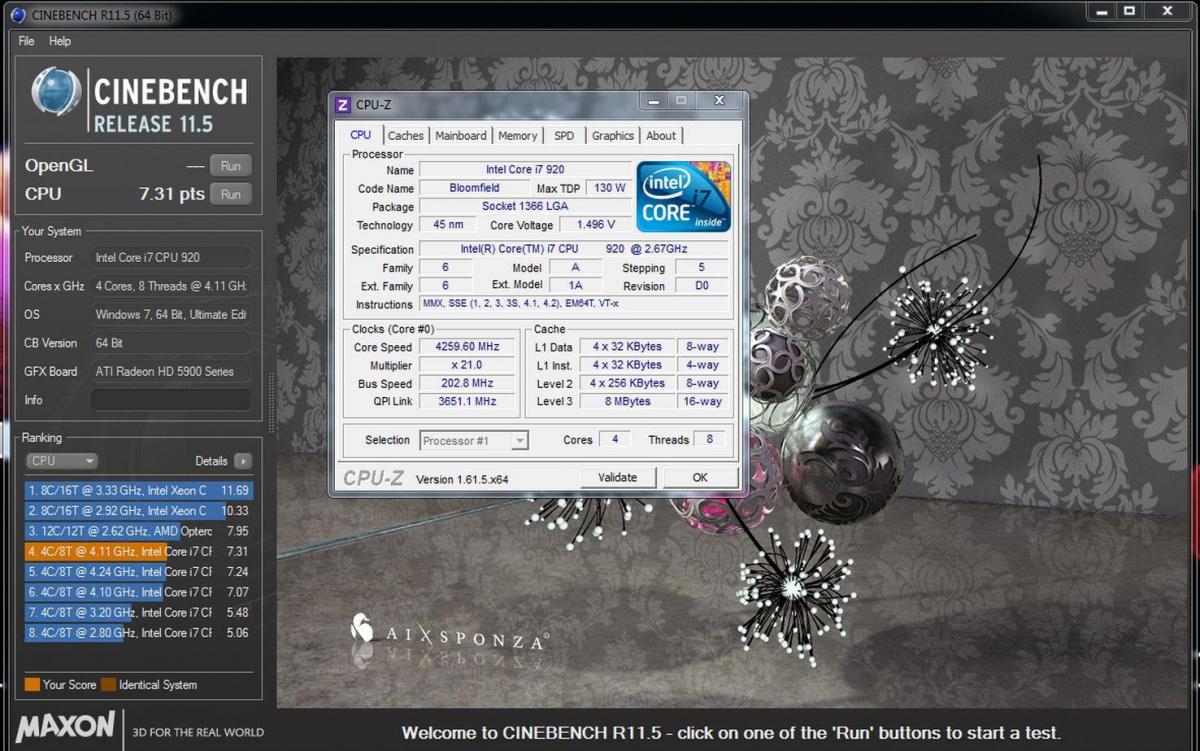The width and height of the screenshot is (1200, 751).
Task: Click the Details arrow button in Ranking
Action: point(243,461)
